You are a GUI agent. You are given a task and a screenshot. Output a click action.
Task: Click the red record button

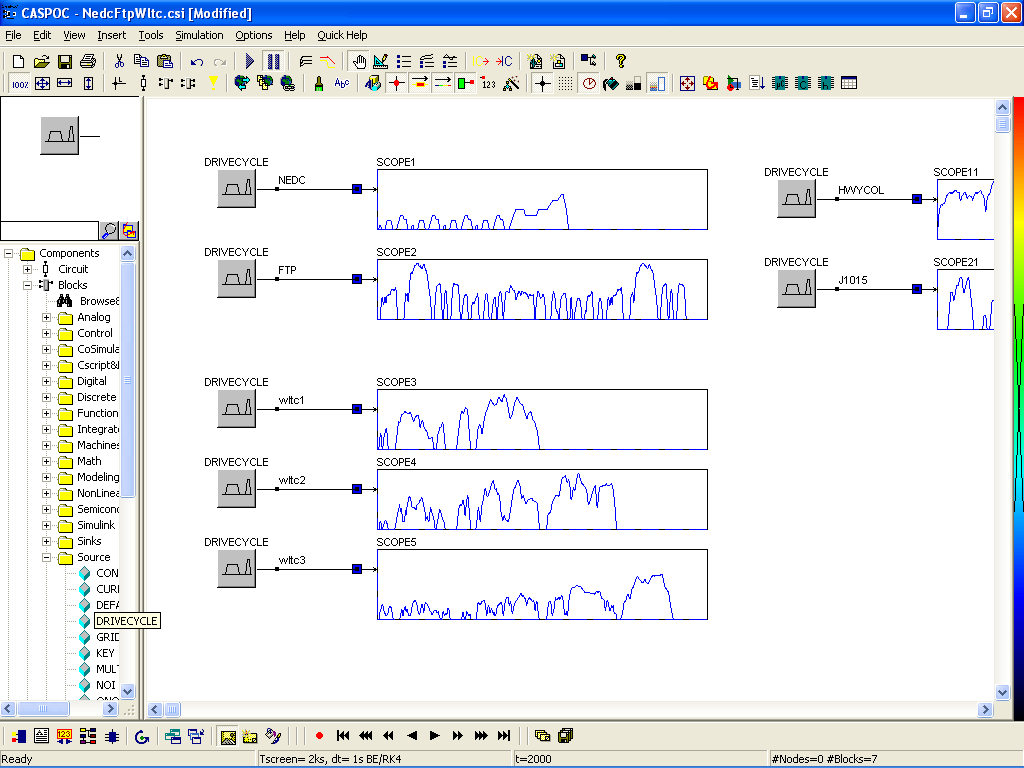[319, 736]
